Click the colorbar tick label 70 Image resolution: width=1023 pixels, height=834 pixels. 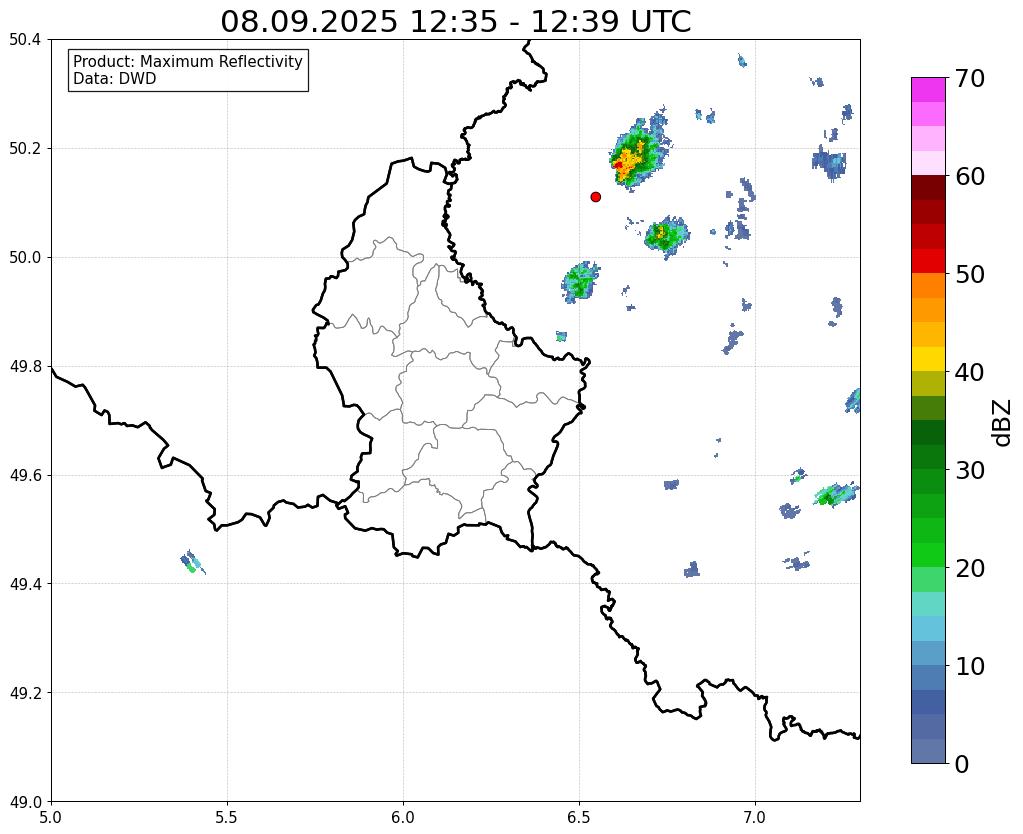(970, 78)
